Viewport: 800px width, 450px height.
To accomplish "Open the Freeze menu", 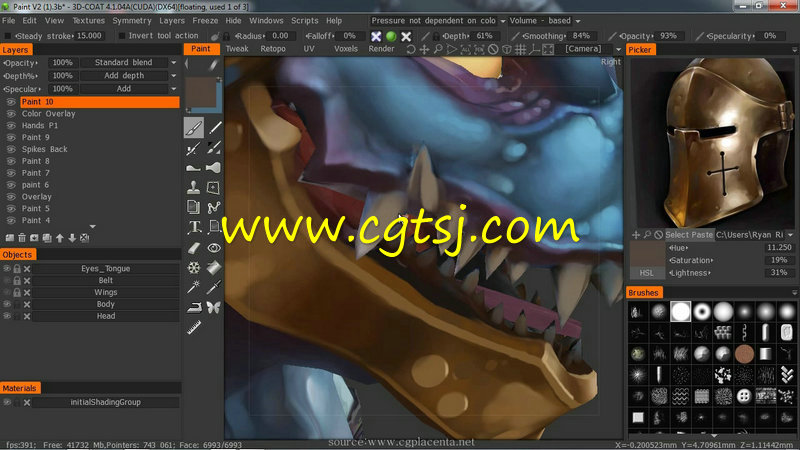I will point(205,21).
